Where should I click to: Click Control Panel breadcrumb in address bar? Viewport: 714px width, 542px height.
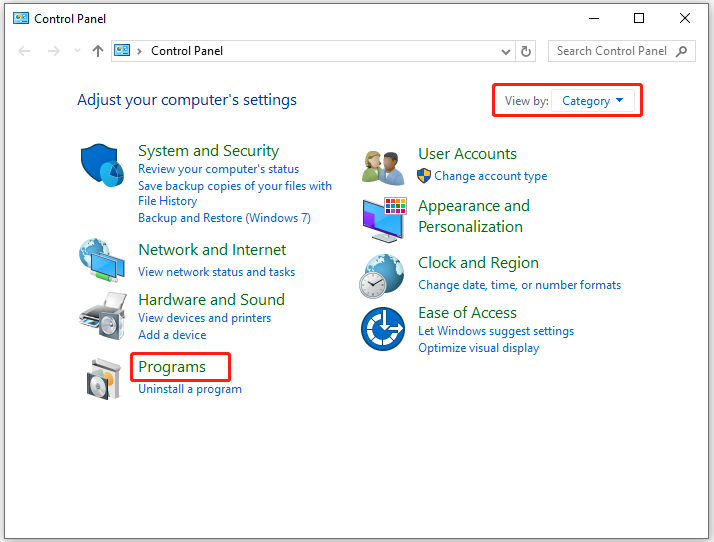187,51
